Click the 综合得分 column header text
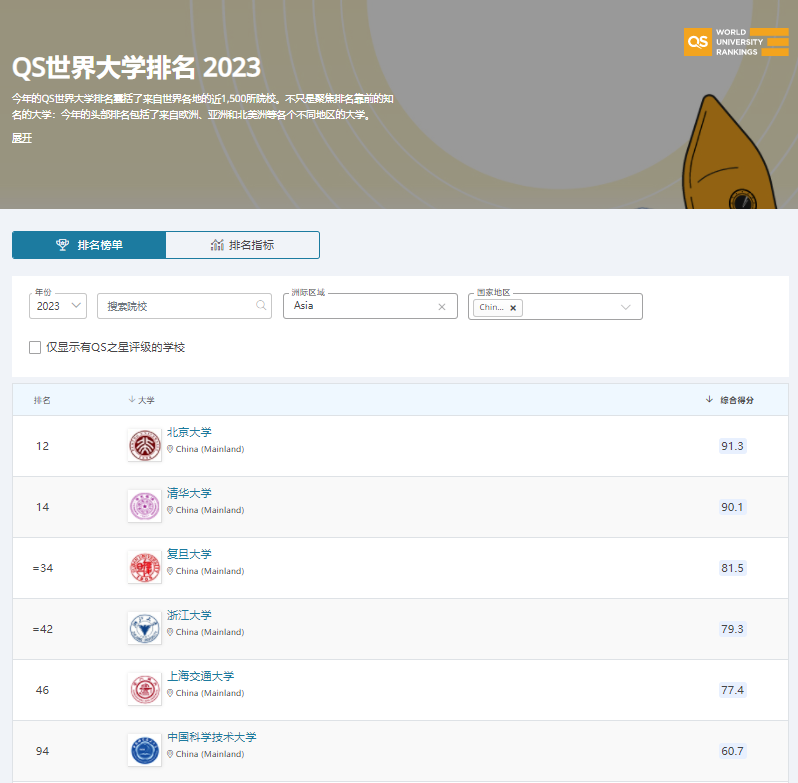Image resolution: width=798 pixels, height=783 pixels. 737,400
